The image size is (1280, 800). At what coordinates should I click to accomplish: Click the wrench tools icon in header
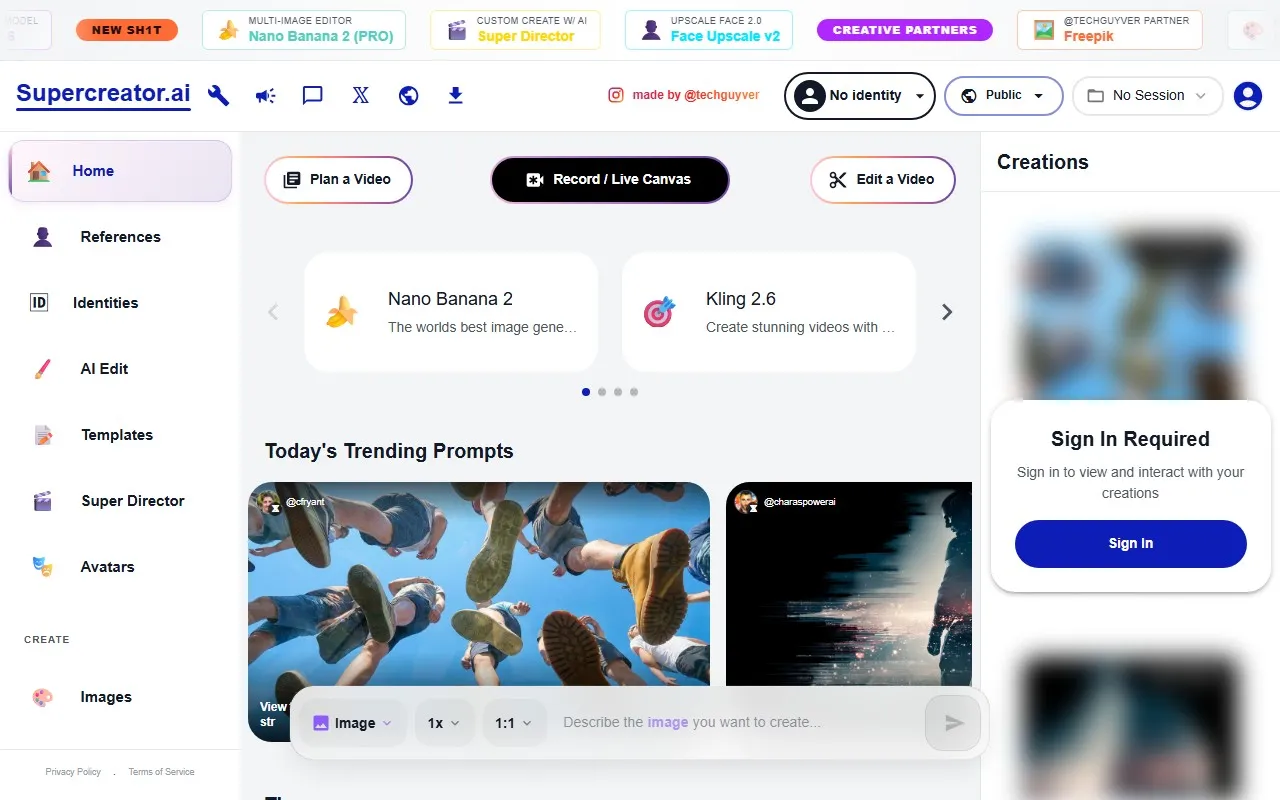tap(218, 95)
